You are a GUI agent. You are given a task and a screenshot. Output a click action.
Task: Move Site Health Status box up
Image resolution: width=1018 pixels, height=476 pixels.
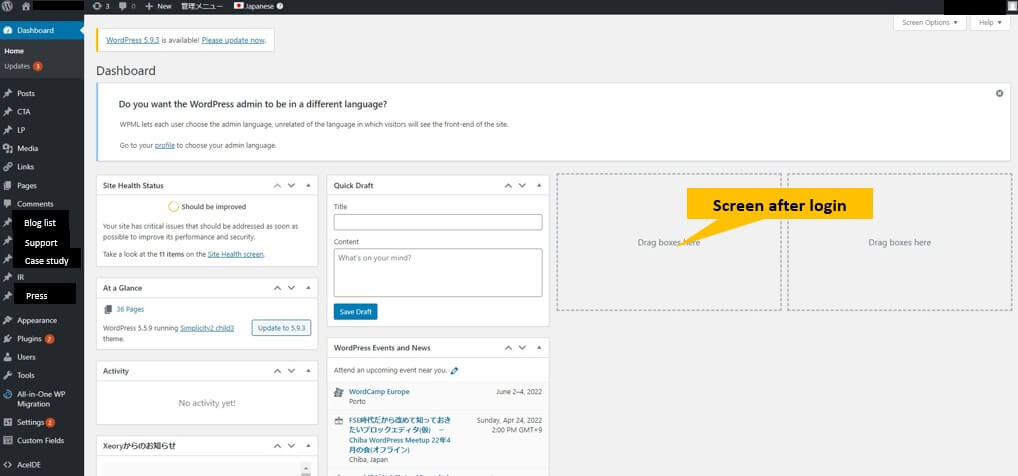(x=277, y=186)
